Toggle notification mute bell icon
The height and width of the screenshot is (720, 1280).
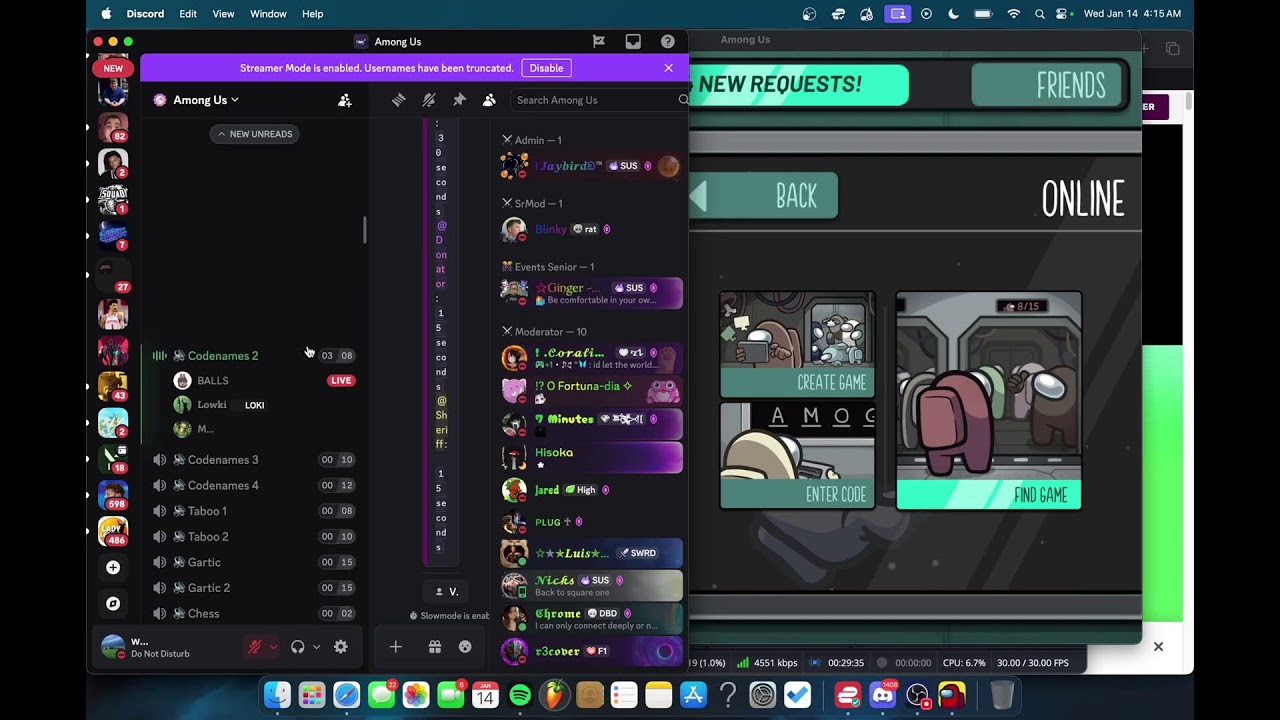tap(428, 100)
